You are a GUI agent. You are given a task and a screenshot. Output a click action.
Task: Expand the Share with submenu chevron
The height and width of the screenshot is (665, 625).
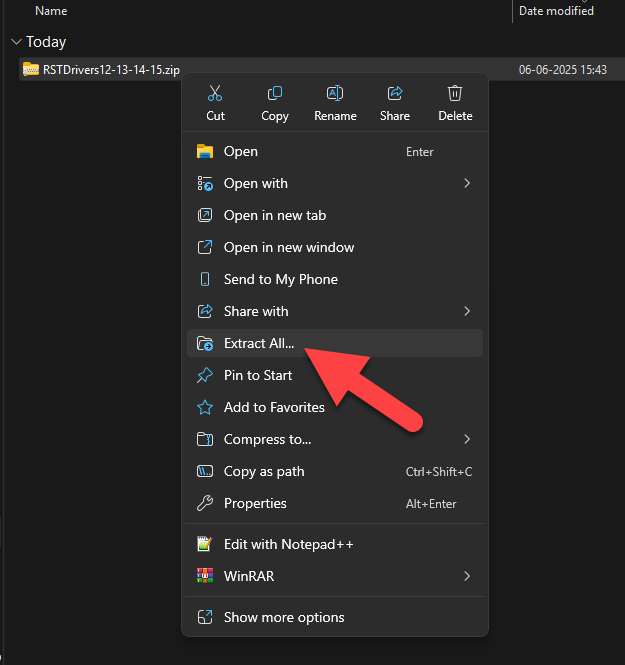coord(467,311)
